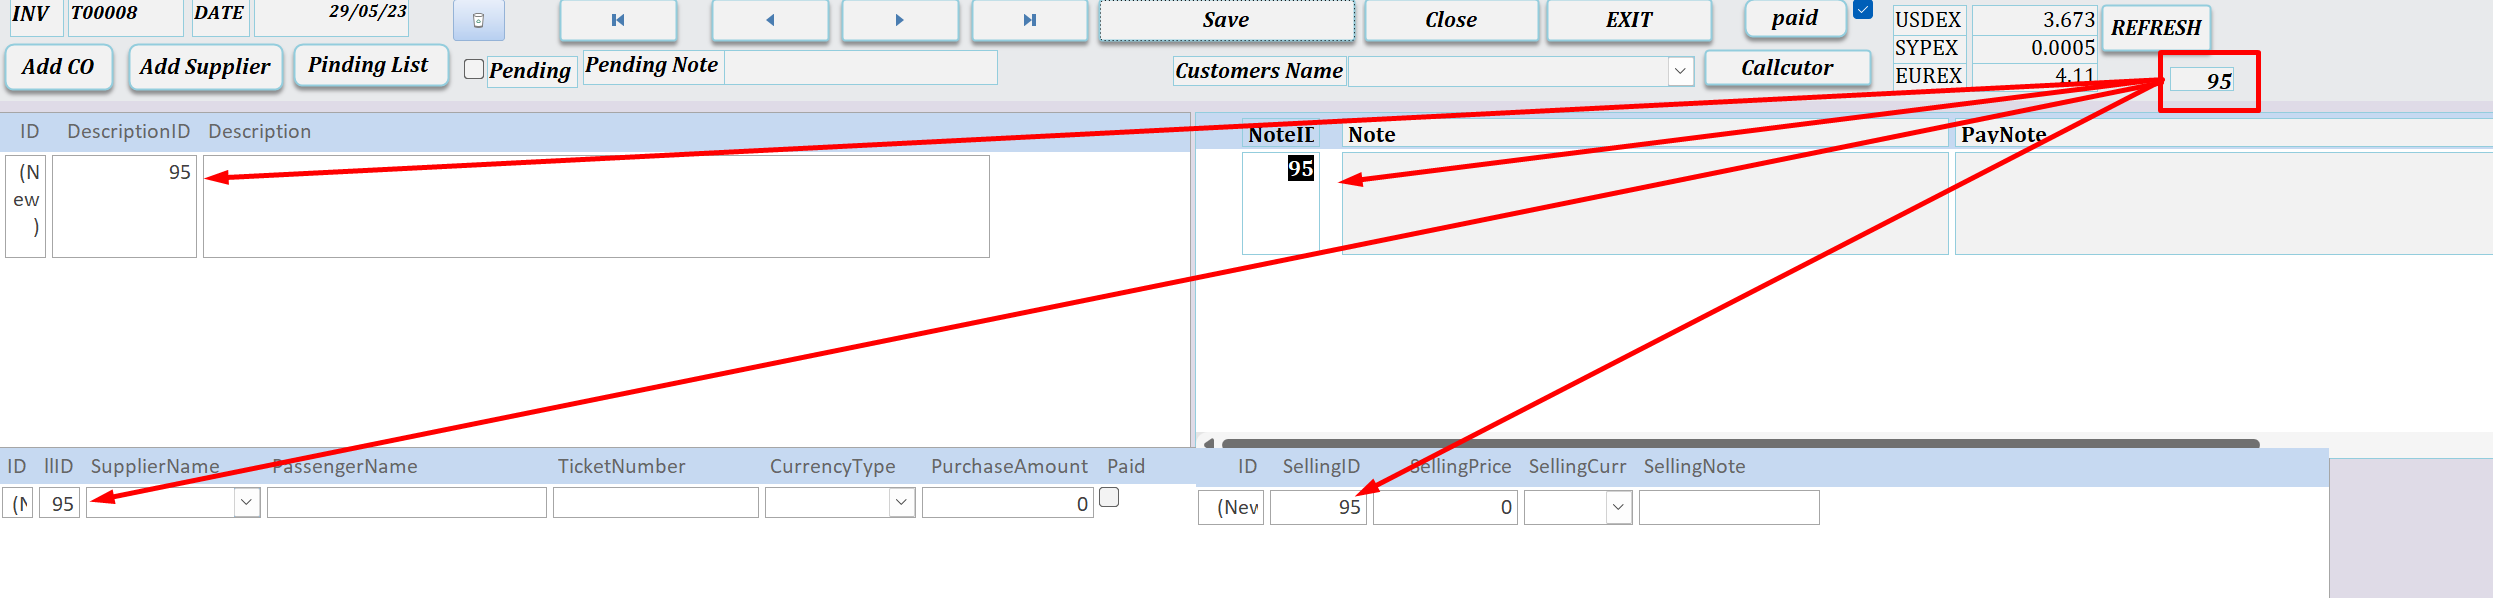Viewport: 2493px width, 598px height.
Task: Click the SellingID field showing 95
Action: (x=1318, y=507)
